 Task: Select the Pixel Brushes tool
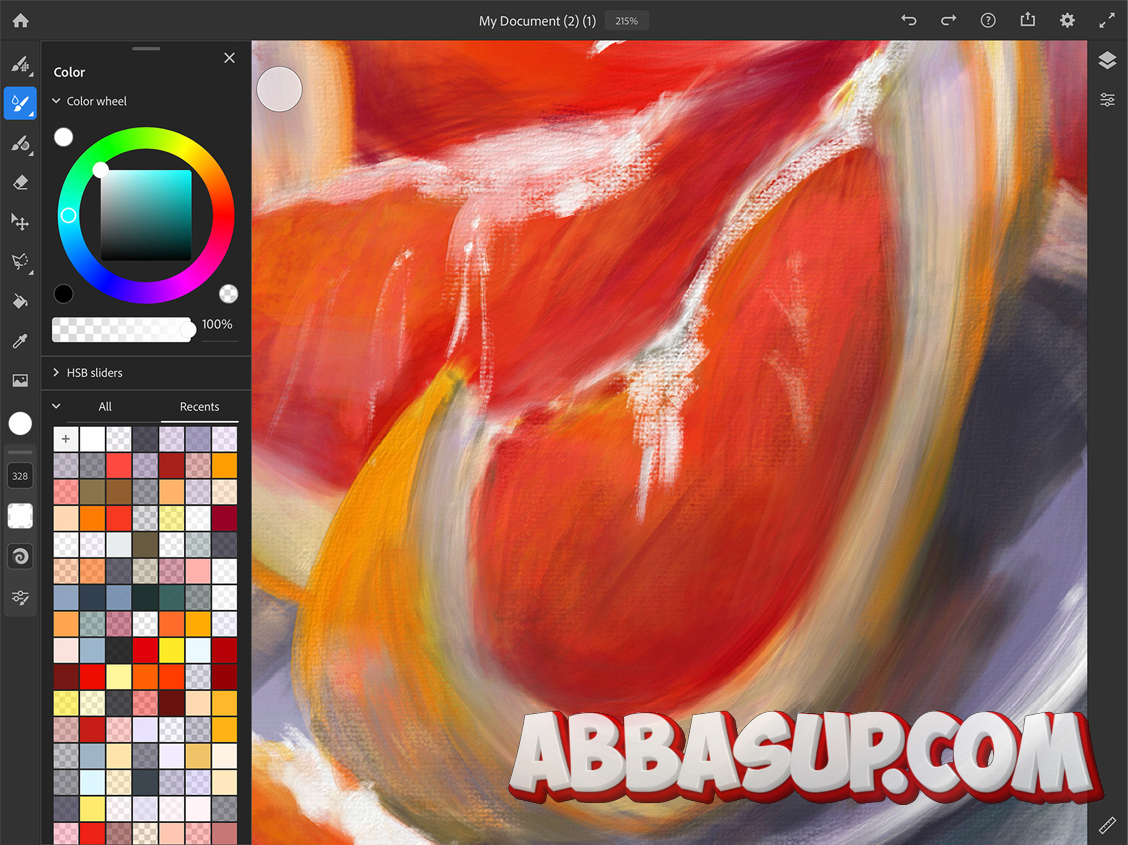coord(20,63)
